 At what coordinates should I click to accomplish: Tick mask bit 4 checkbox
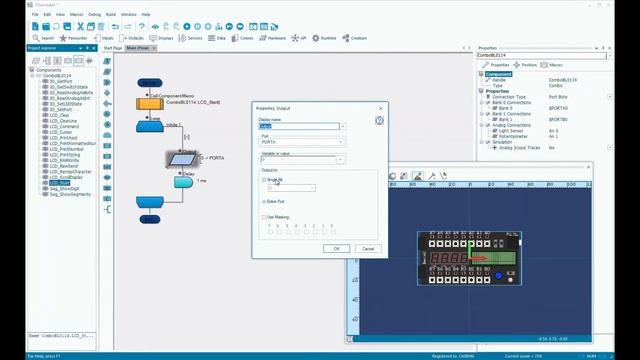(x=297, y=232)
